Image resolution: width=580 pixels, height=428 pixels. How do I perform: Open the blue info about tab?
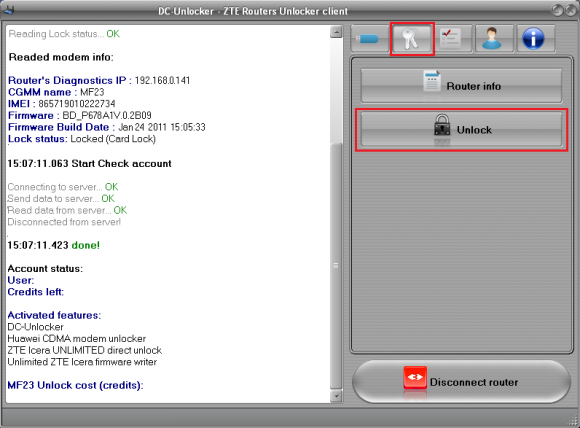pyautogui.click(x=534, y=38)
